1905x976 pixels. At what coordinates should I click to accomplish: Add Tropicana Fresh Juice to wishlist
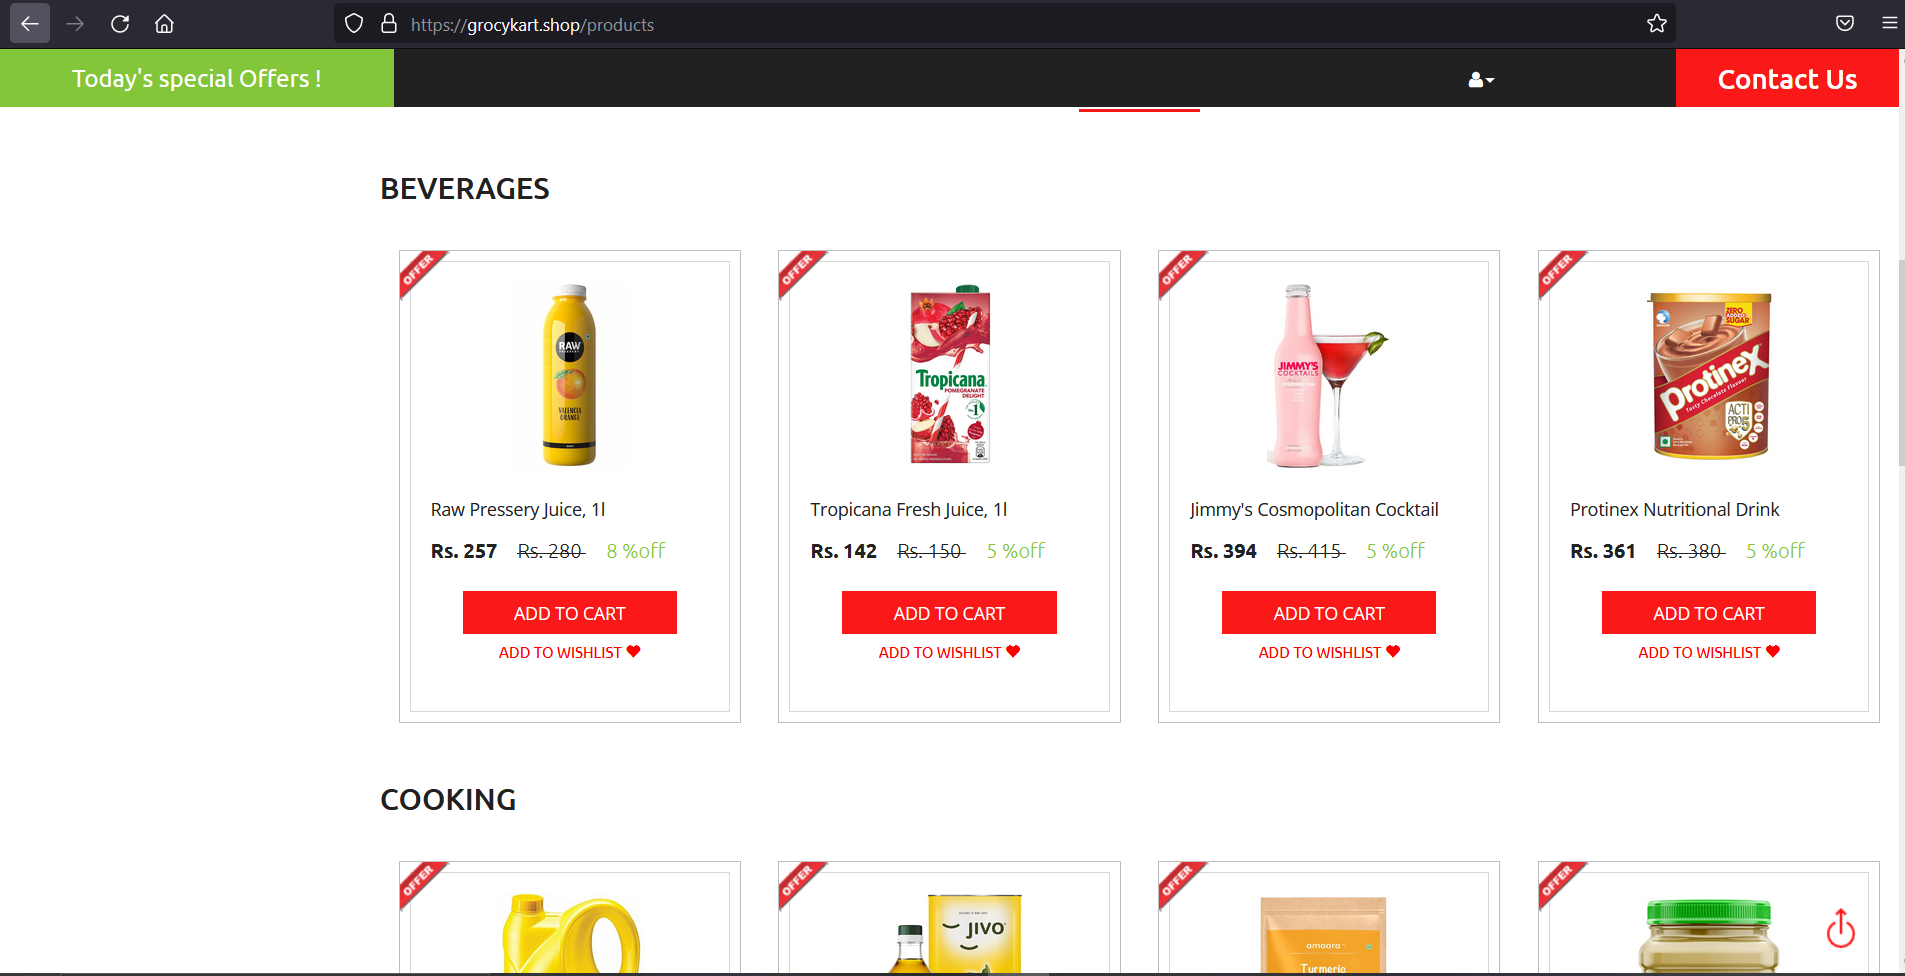point(948,652)
